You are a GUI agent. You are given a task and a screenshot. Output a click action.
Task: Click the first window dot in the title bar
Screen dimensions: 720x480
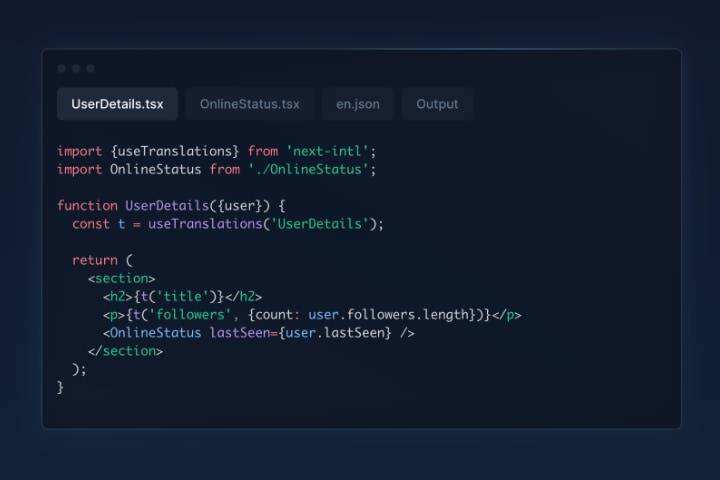pyautogui.click(x=62, y=69)
